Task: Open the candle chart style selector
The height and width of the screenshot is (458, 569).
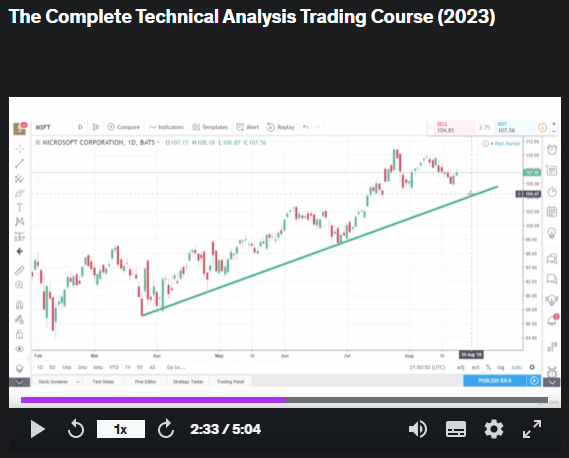Action: (x=96, y=127)
